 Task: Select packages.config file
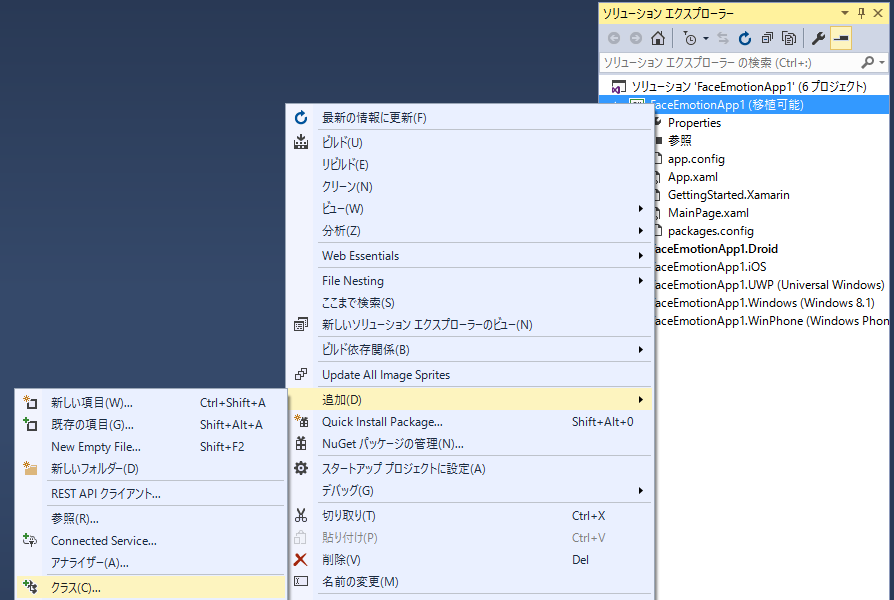pyautogui.click(x=710, y=231)
